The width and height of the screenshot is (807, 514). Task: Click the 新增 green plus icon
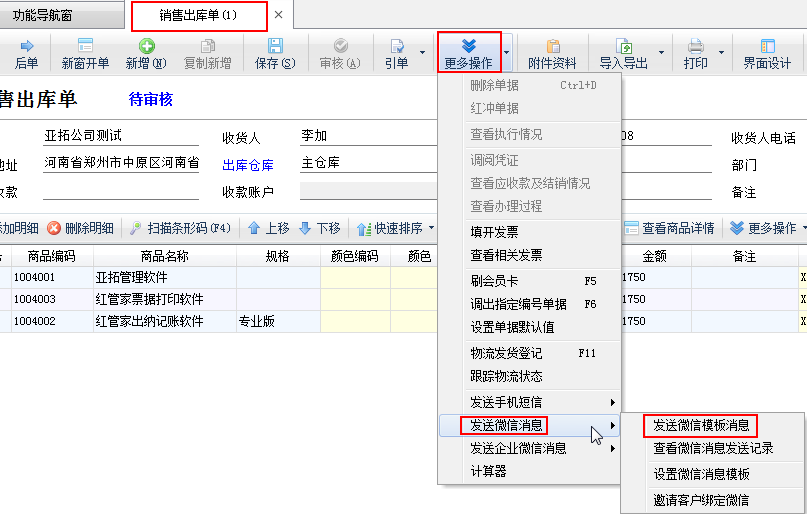146,46
